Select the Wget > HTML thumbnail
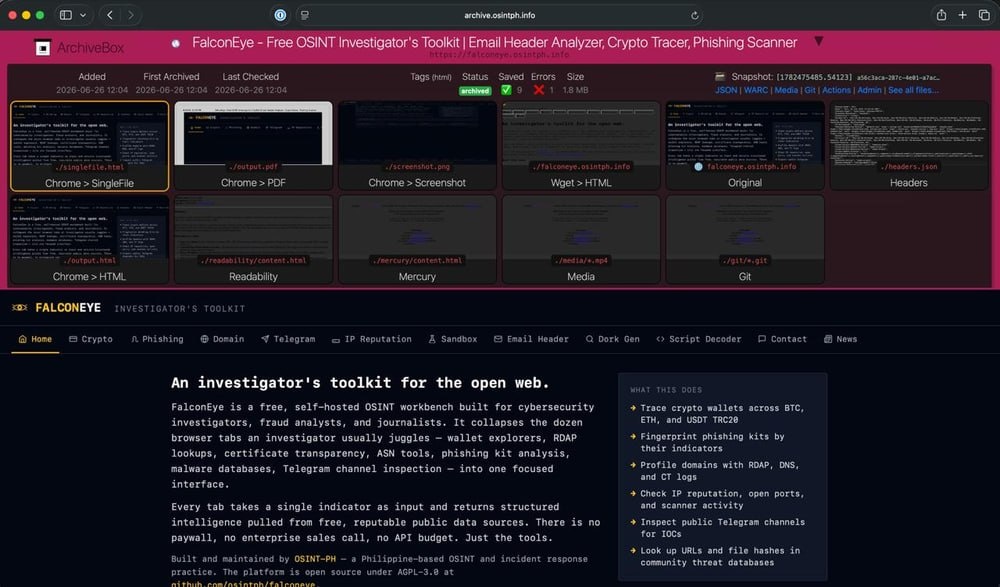The height and width of the screenshot is (587, 1000). [x=581, y=145]
